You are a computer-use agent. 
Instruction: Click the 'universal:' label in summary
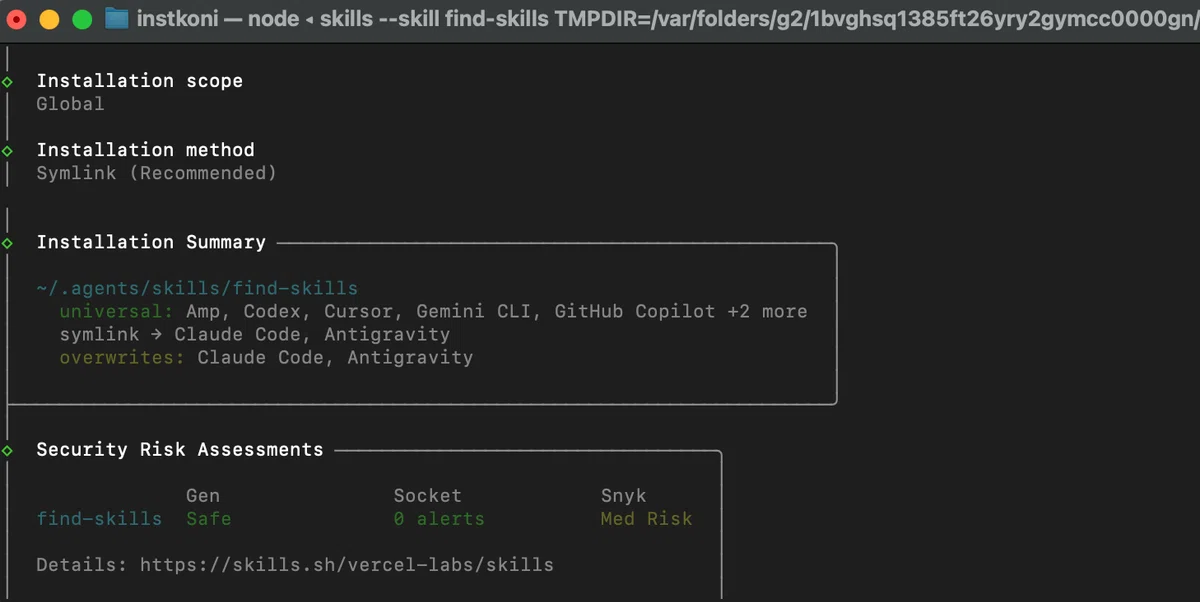(117, 311)
